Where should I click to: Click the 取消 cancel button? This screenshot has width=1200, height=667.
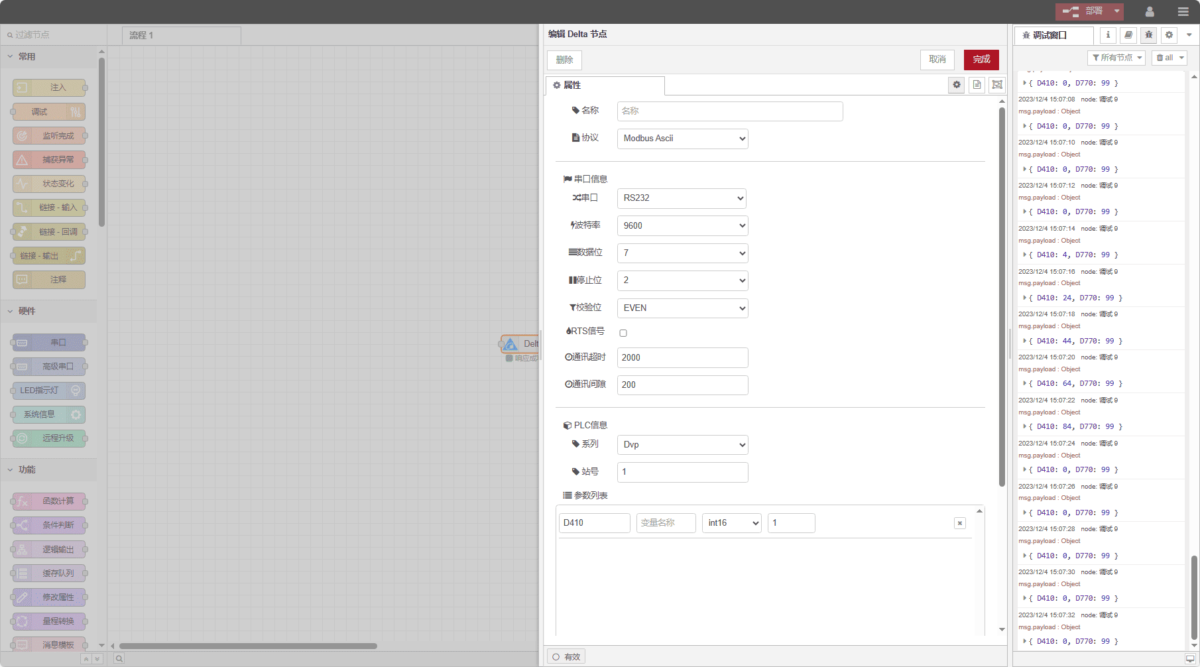coord(937,60)
